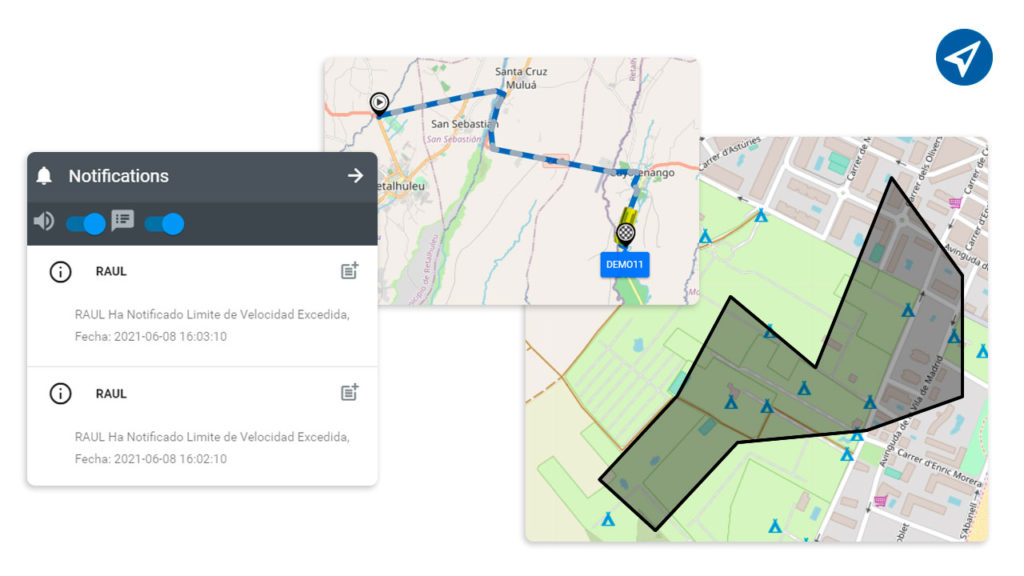
Task: Click the text 'Fecha: 2021-06-08 16:02:10'
Action: (x=151, y=459)
